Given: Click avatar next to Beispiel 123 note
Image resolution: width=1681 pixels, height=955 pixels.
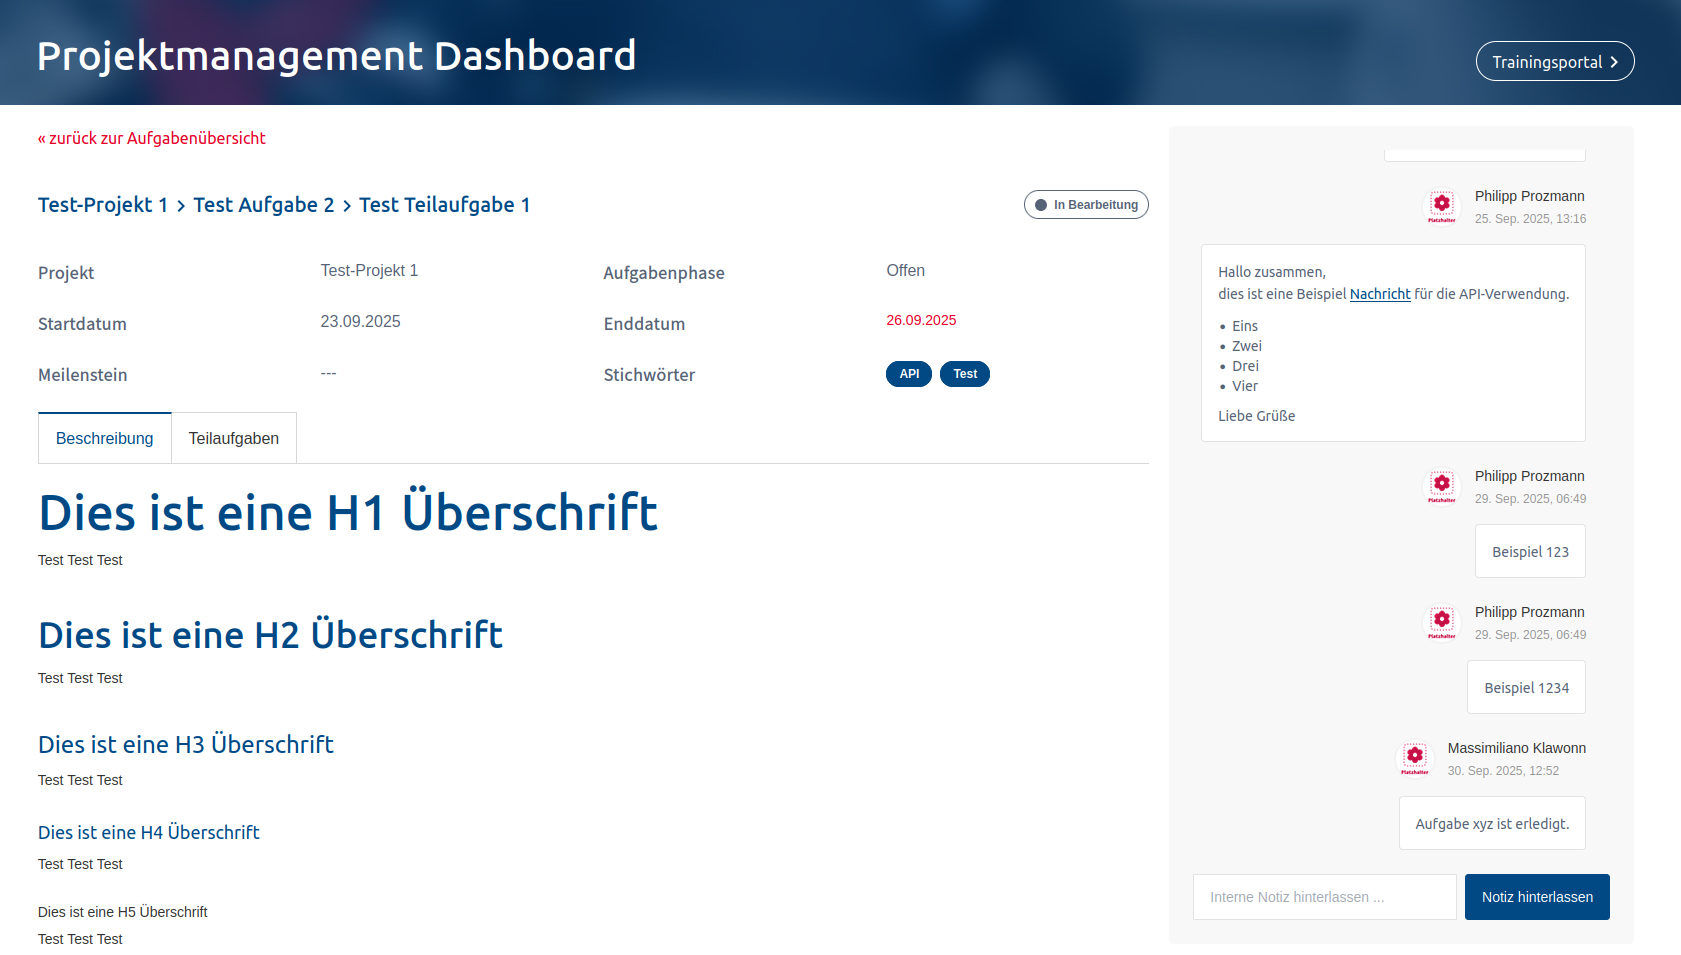Looking at the screenshot, I should pyautogui.click(x=1441, y=486).
